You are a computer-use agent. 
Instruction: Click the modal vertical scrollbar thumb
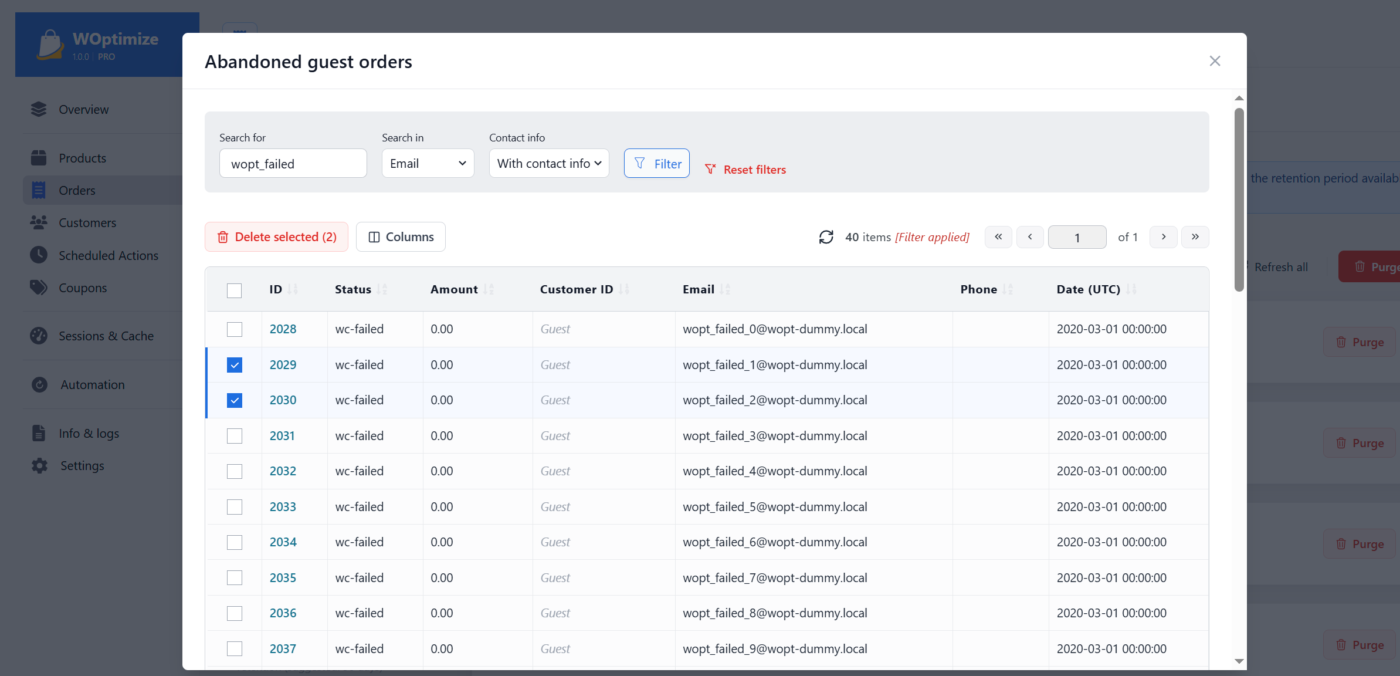[1239, 200]
